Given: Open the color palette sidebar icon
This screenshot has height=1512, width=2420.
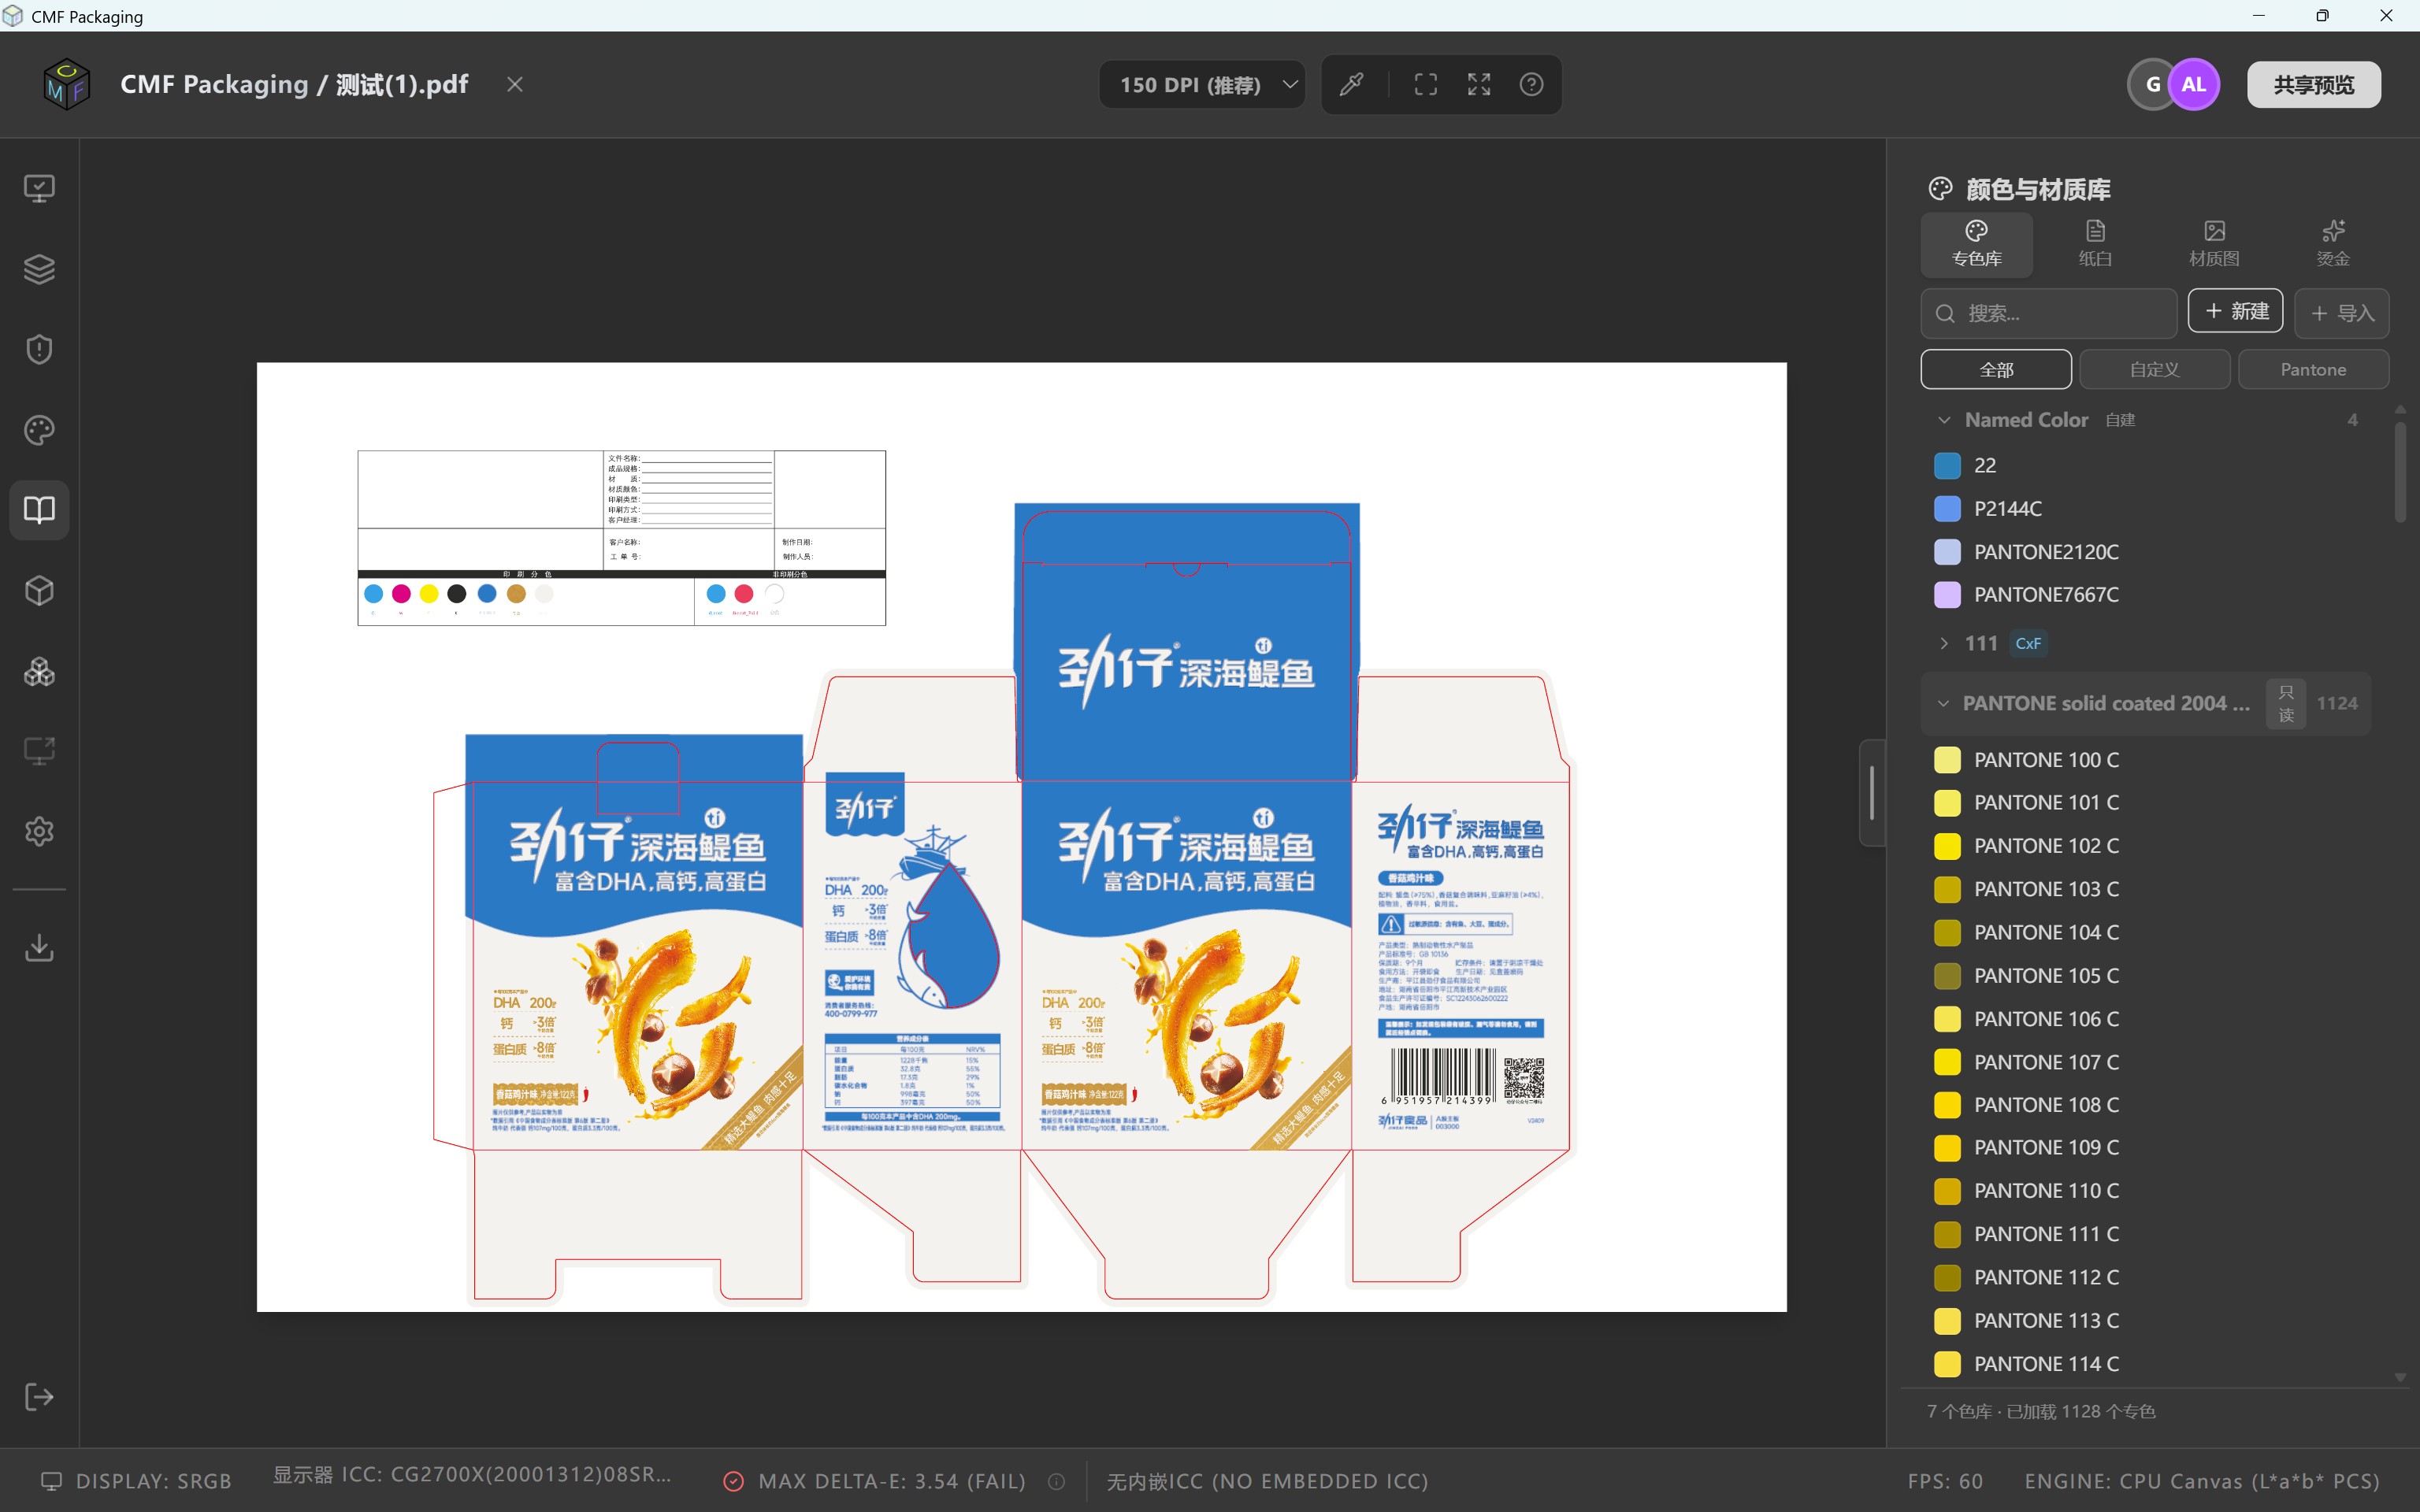Looking at the screenshot, I should [39, 430].
